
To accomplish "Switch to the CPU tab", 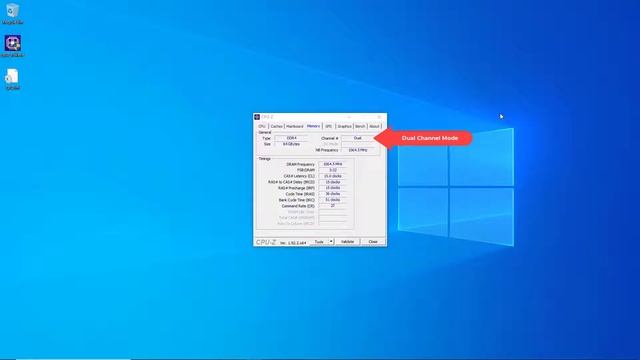I will pos(262,127).
